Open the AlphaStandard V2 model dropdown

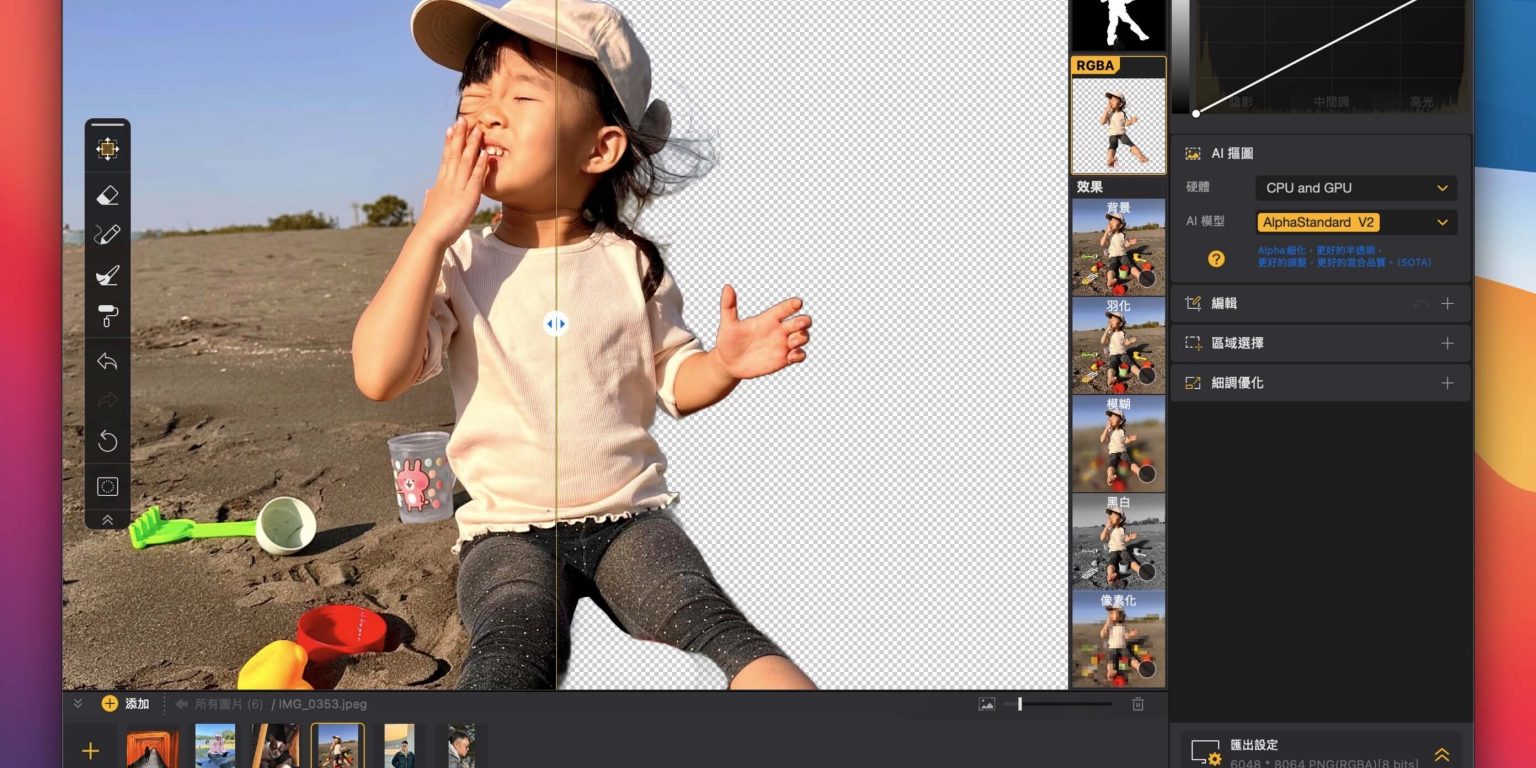(x=1355, y=222)
